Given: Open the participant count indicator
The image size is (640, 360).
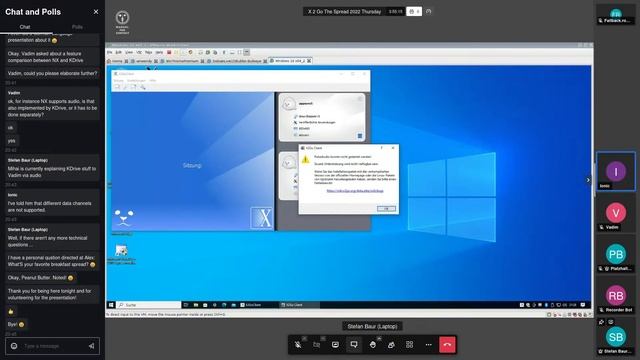Looking at the screenshot, I should click(414, 12).
